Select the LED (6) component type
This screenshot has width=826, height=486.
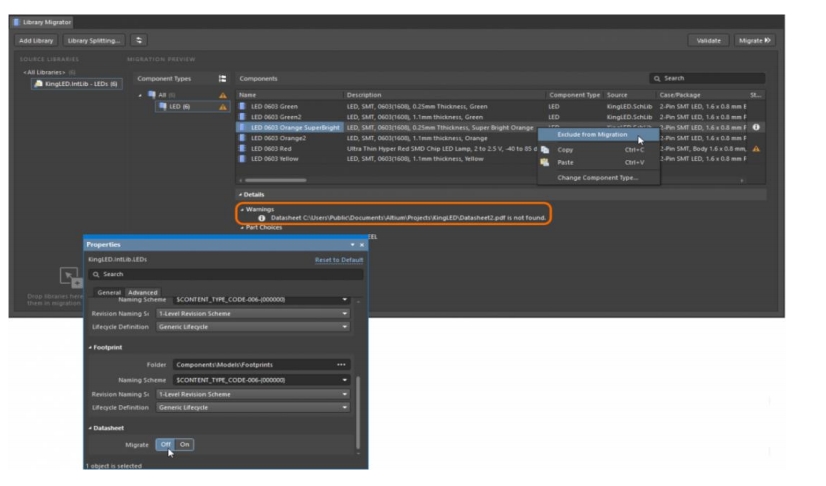tap(179, 106)
